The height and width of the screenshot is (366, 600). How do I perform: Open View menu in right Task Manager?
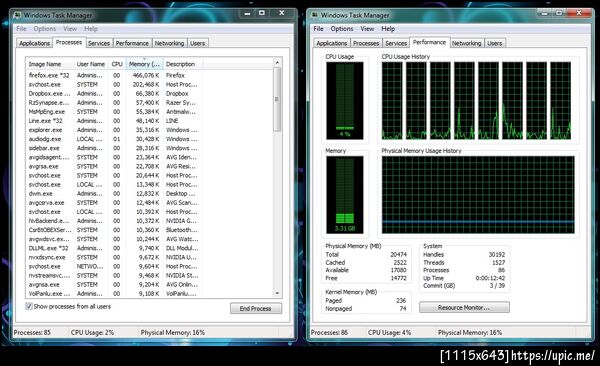click(x=367, y=29)
